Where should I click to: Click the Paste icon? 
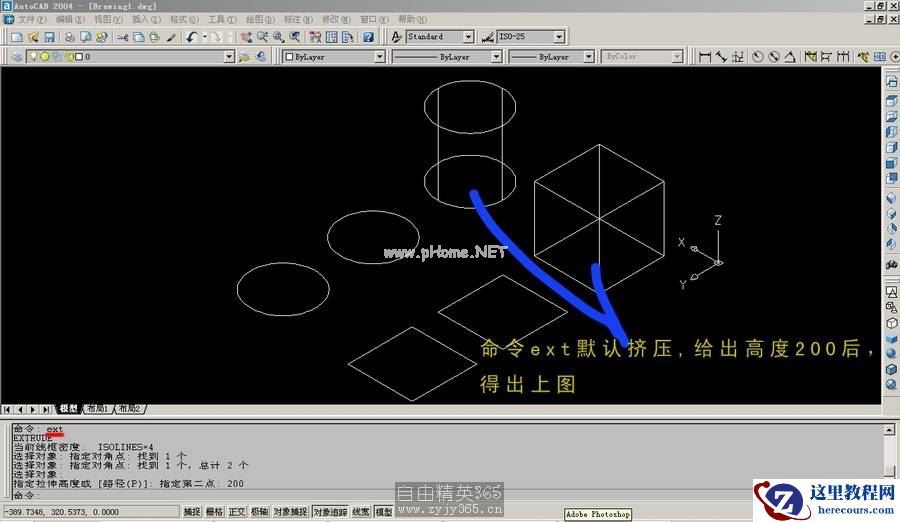tap(154, 37)
